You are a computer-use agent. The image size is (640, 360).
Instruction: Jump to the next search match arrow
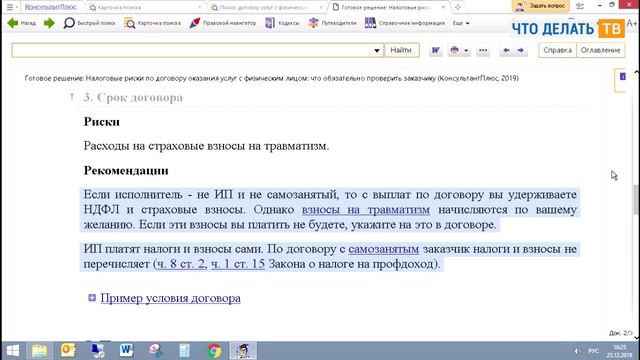click(520, 50)
